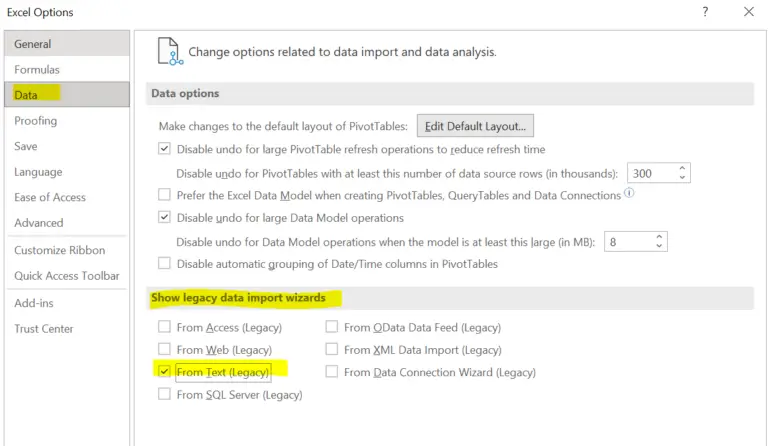Enable Disable automatic grouping of Date/Time columns
Image resolution: width=768 pixels, height=446 pixels.
(164, 263)
